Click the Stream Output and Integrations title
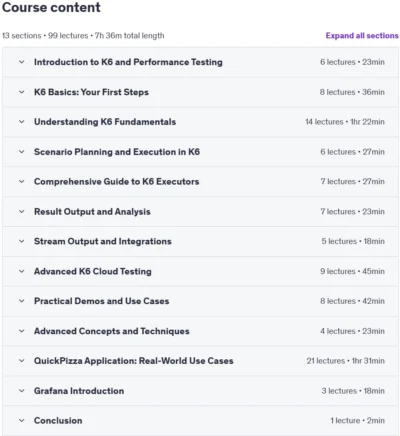The width and height of the screenshot is (400, 436). pyautogui.click(x=103, y=241)
